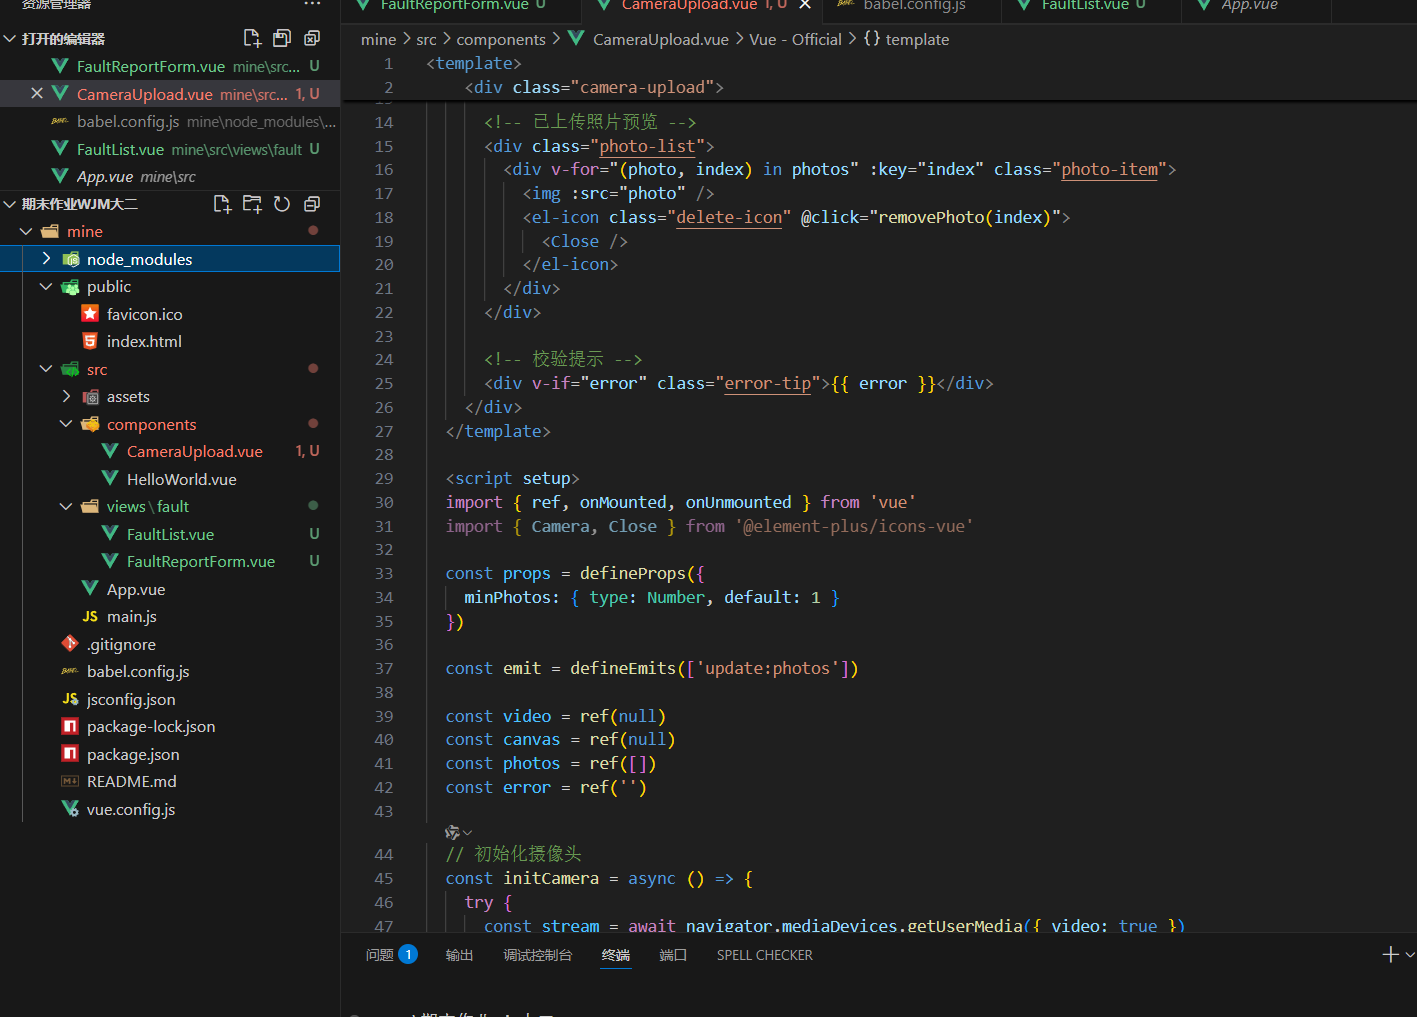Switch to the FaultList.vue editor tab
This screenshot has width=1417, height=1017.
[1084, 5]
